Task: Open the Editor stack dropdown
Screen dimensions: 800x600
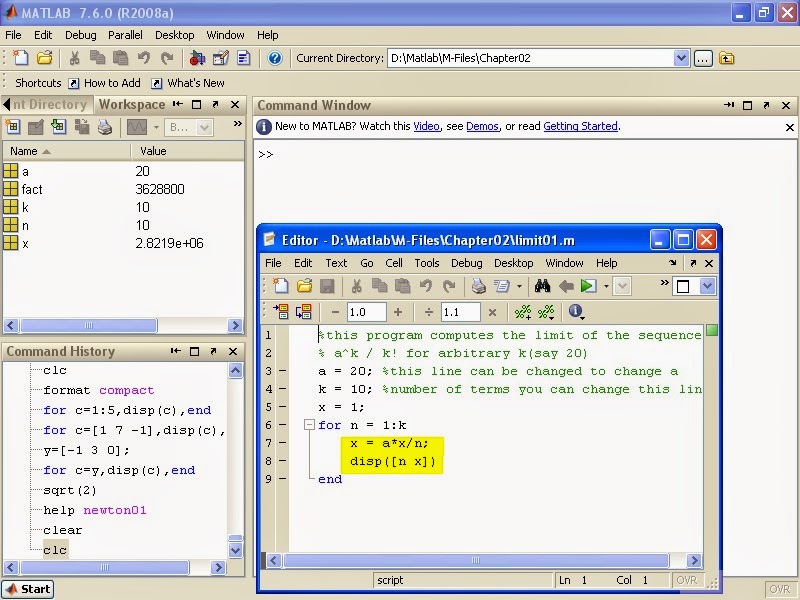Action: click(622, 286)
